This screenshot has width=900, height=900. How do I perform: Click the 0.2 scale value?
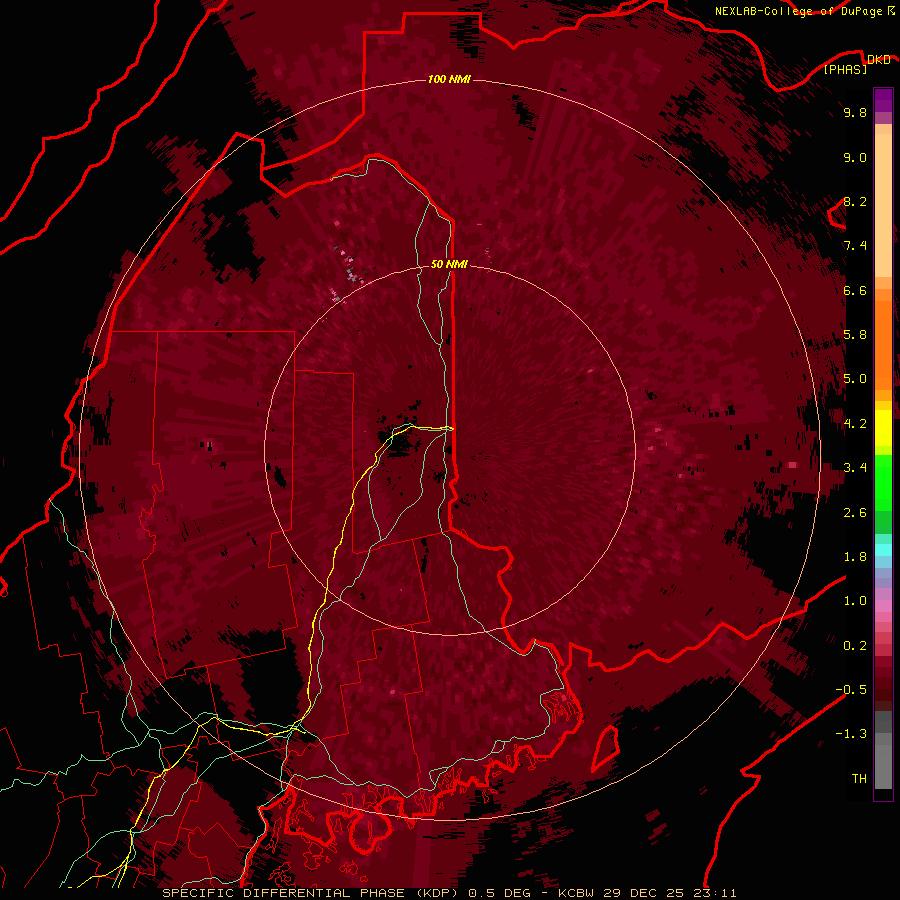click(855, 646)
